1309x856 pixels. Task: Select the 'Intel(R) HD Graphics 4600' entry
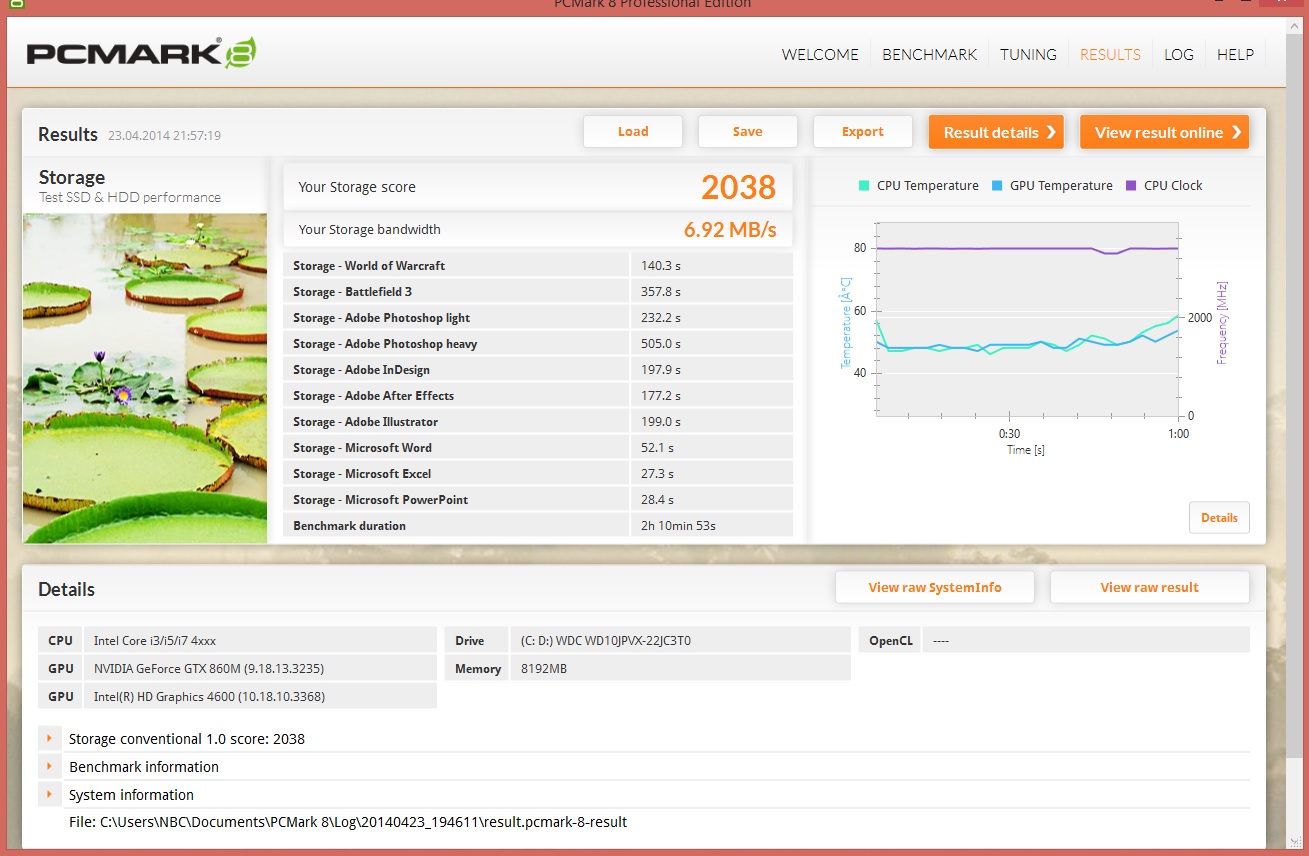[x=209, y=697]
